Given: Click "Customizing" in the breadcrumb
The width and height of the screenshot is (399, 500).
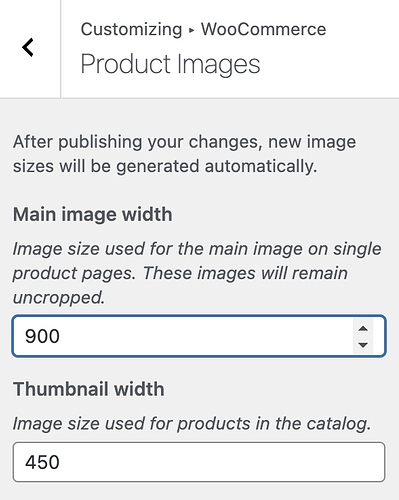Looking at the screenshot, I should (x=131, y=29).
